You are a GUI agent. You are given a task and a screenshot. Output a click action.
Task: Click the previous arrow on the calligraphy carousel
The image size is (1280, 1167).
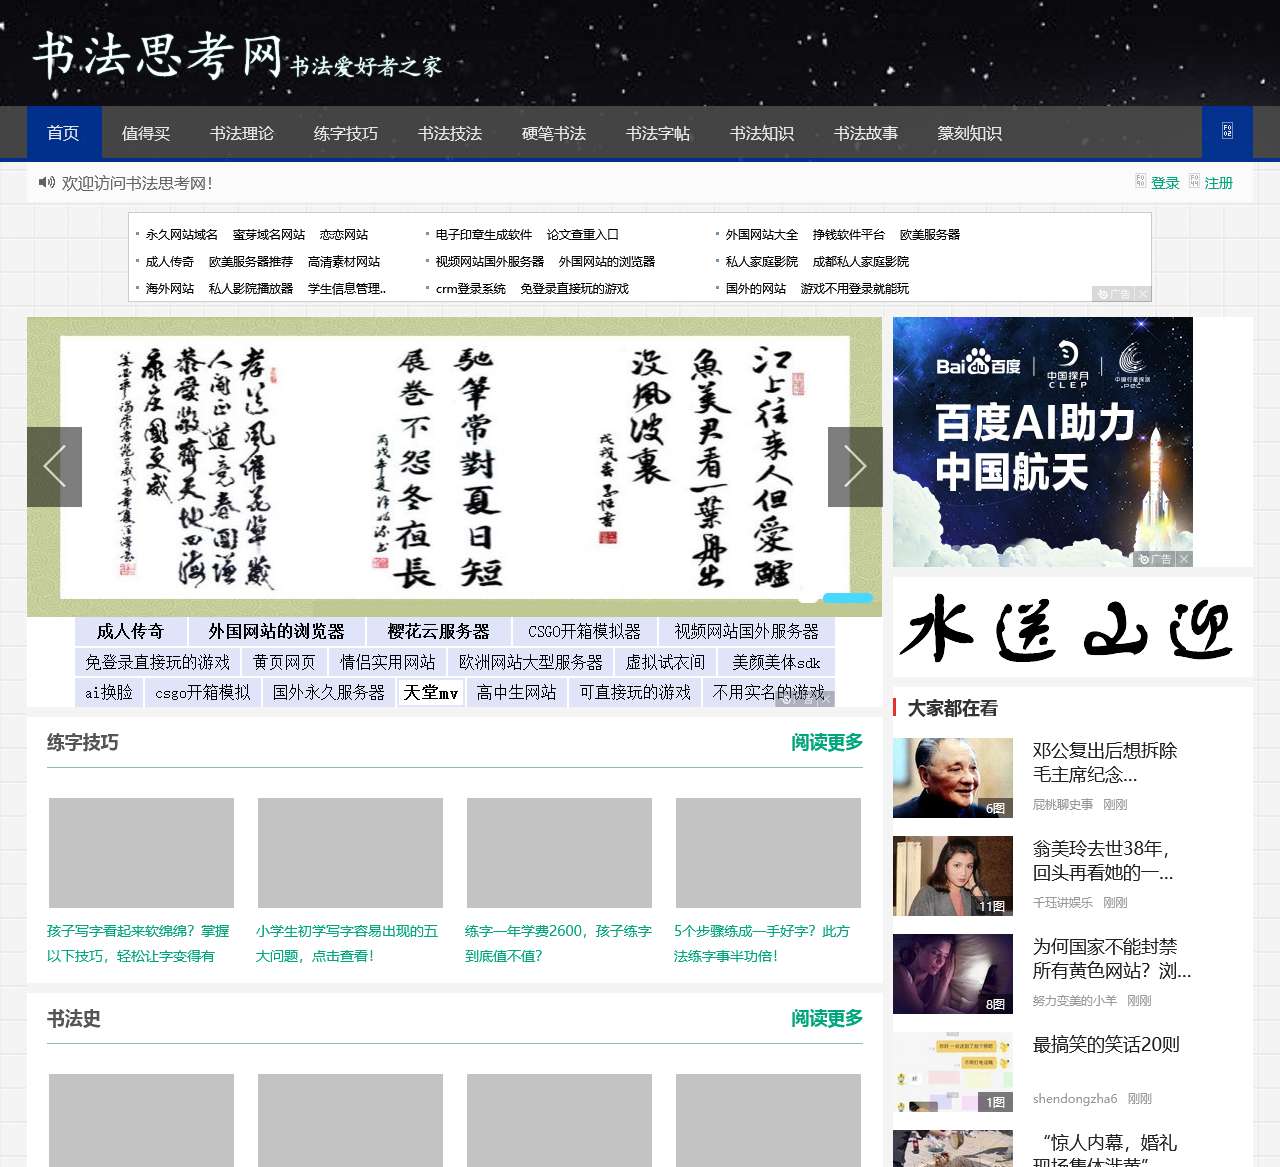point(54,466)
